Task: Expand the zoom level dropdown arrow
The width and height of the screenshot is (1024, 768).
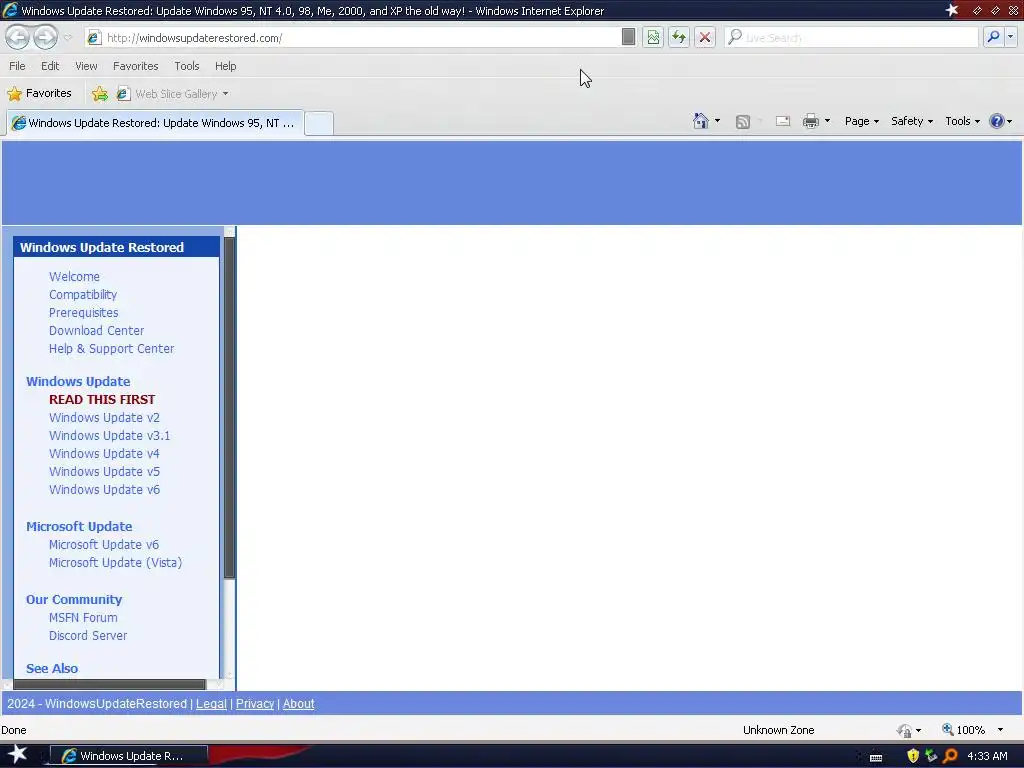Action: coord(1000,730)
